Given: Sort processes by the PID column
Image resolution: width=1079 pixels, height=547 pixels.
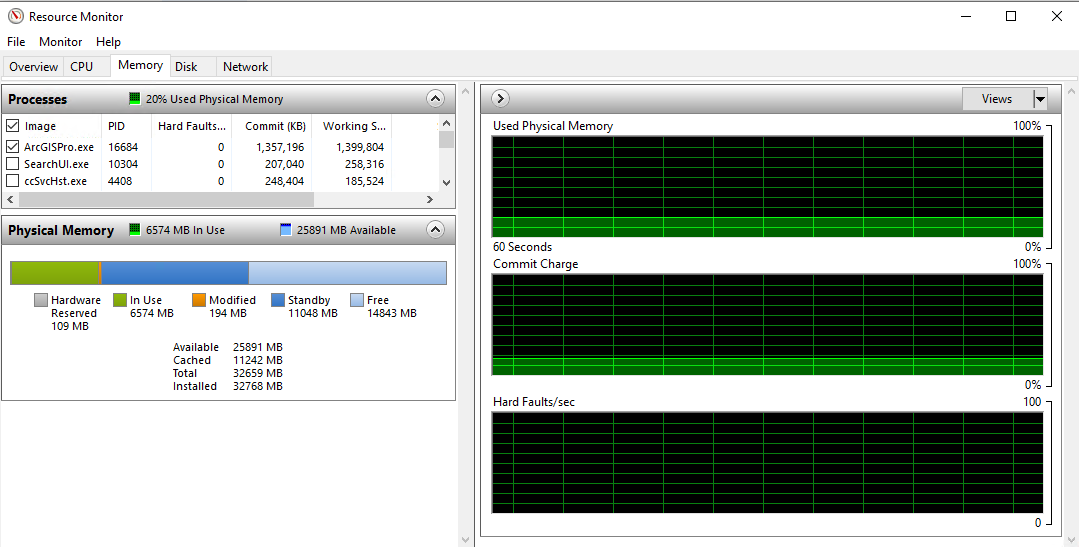Looking at the screenshot, I should tap(126, 126).
